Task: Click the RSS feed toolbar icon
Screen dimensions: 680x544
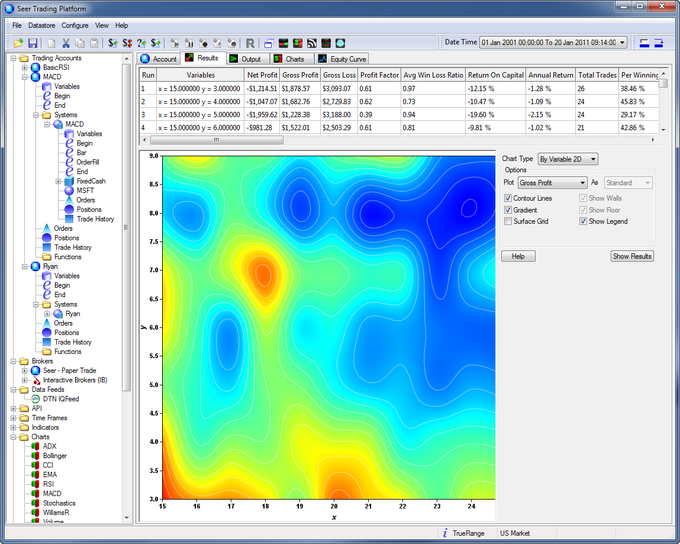Action: point(312,43)
